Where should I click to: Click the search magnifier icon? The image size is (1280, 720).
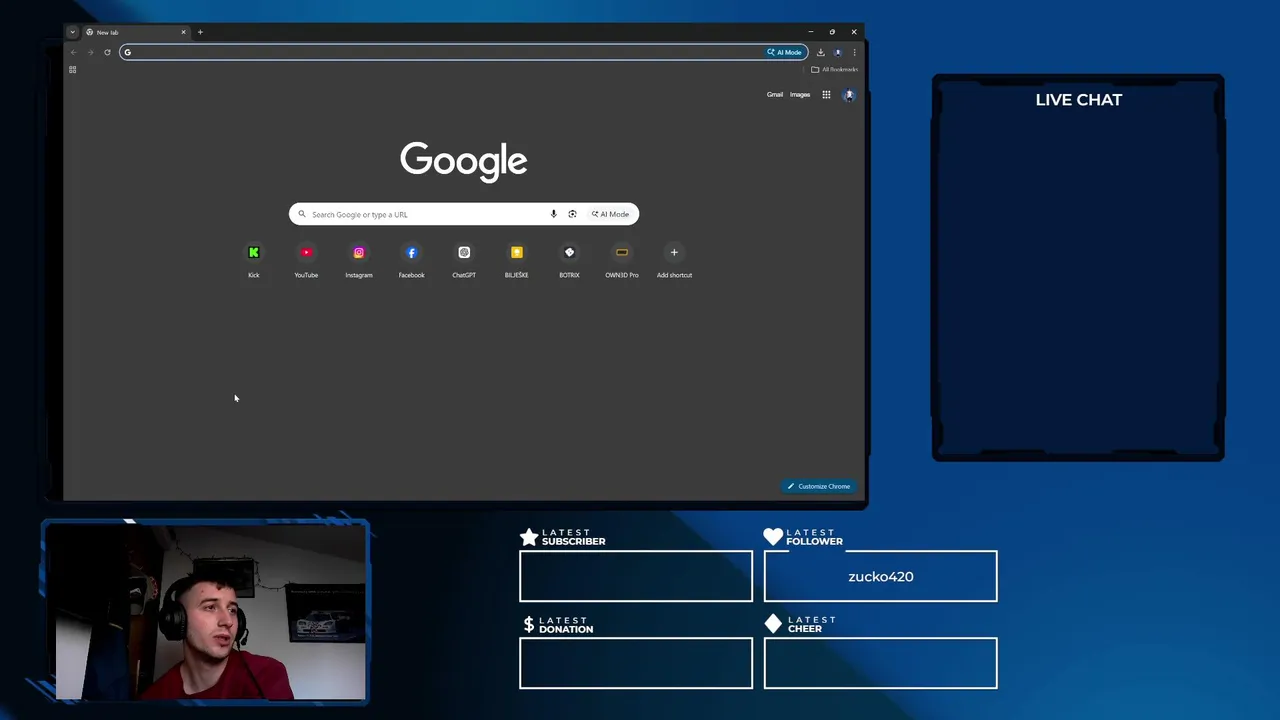302,214
